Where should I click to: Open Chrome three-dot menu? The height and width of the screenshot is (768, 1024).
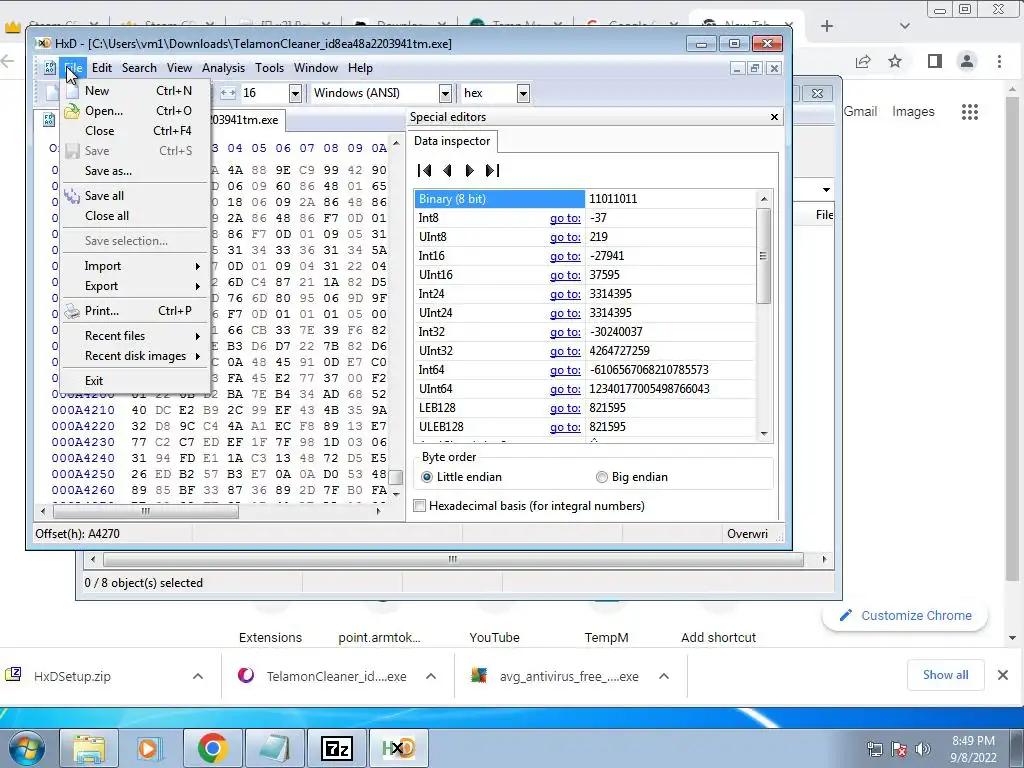(999, 61)
